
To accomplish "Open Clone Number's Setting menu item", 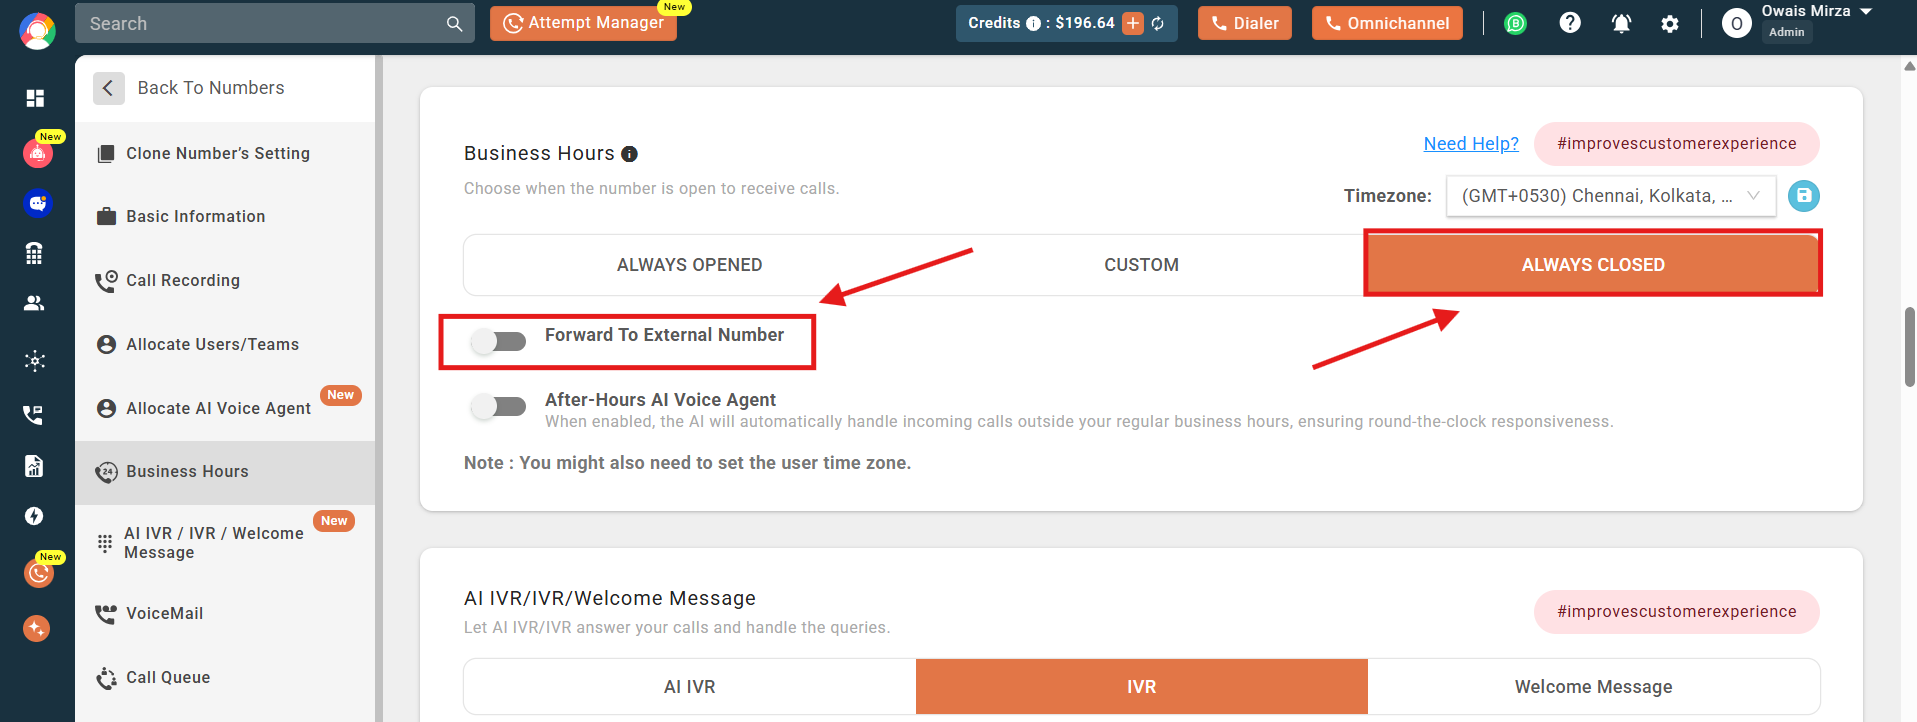I will (225, 154).
